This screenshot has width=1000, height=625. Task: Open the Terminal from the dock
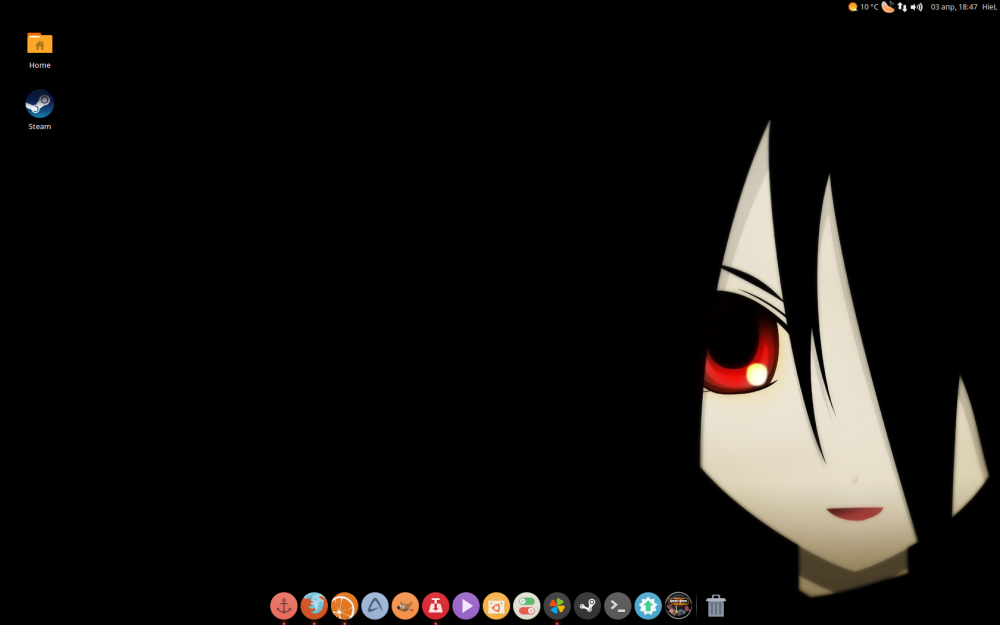(617, 606)
